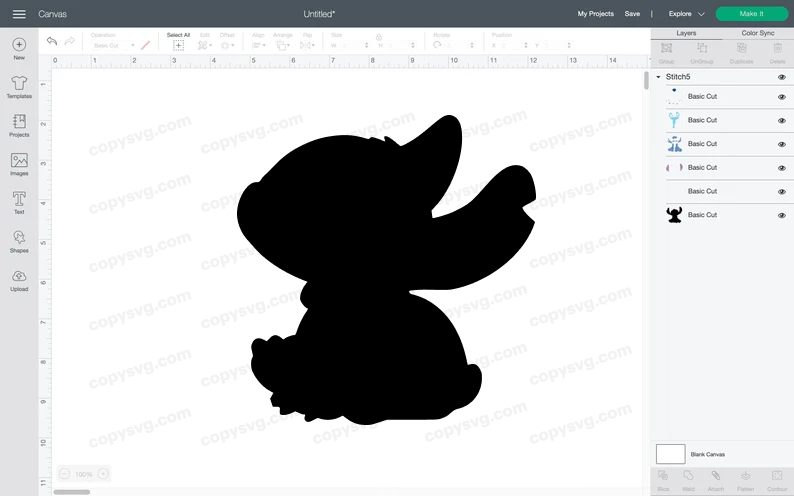Click the Rotate icon
The width and height of the screenshot is (794, 496).
(x=437, y=45)
